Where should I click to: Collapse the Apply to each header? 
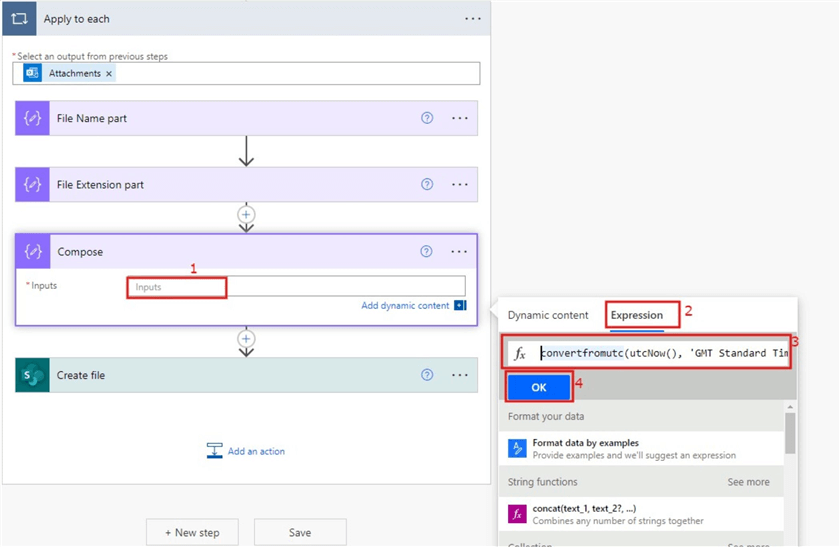(246, 18)
